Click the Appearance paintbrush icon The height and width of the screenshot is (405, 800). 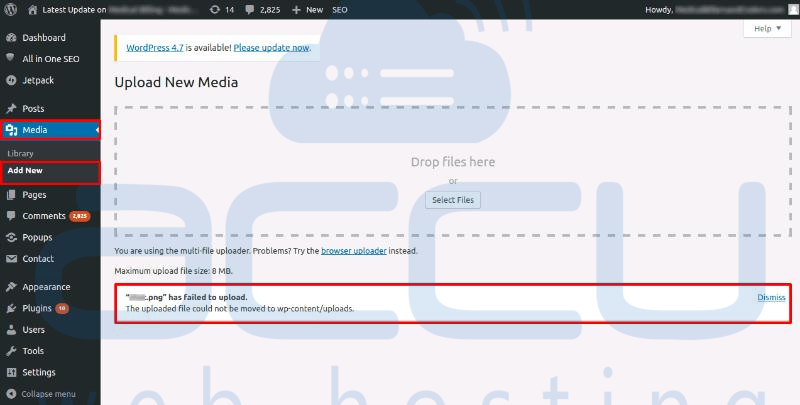[x=11, y=287]
